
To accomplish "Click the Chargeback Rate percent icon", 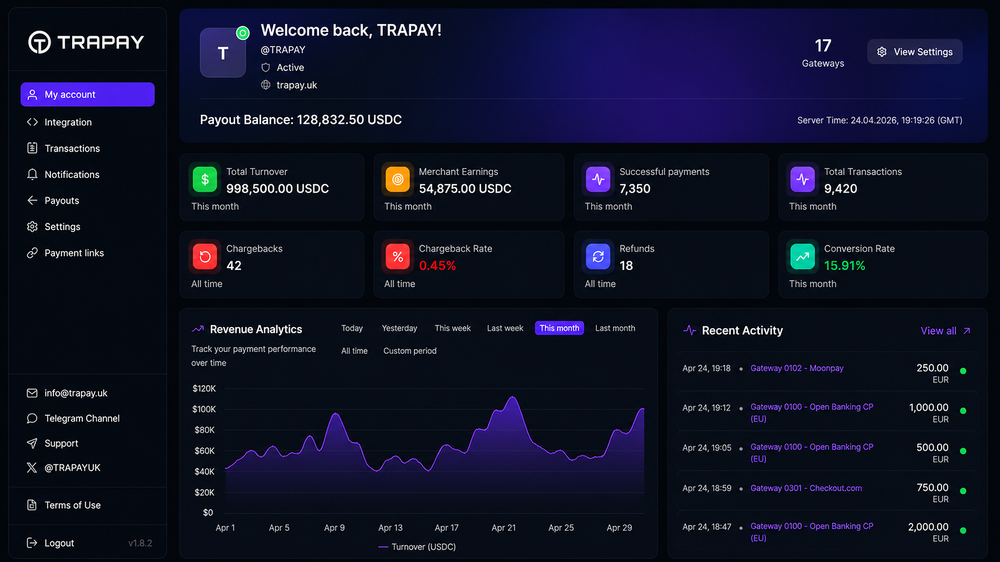I will click(x=397, y=256).
